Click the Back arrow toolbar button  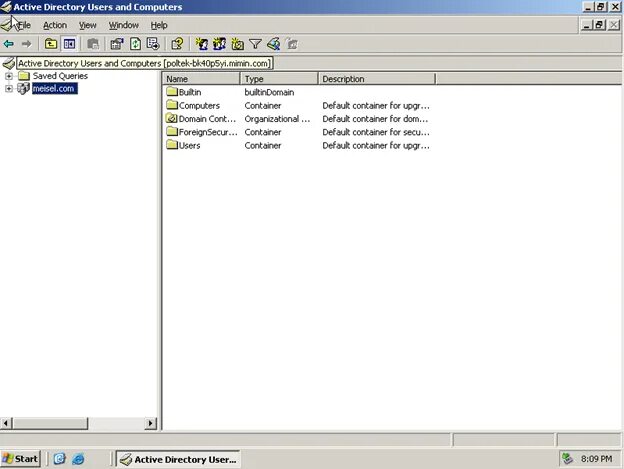(x=9, y=44)
